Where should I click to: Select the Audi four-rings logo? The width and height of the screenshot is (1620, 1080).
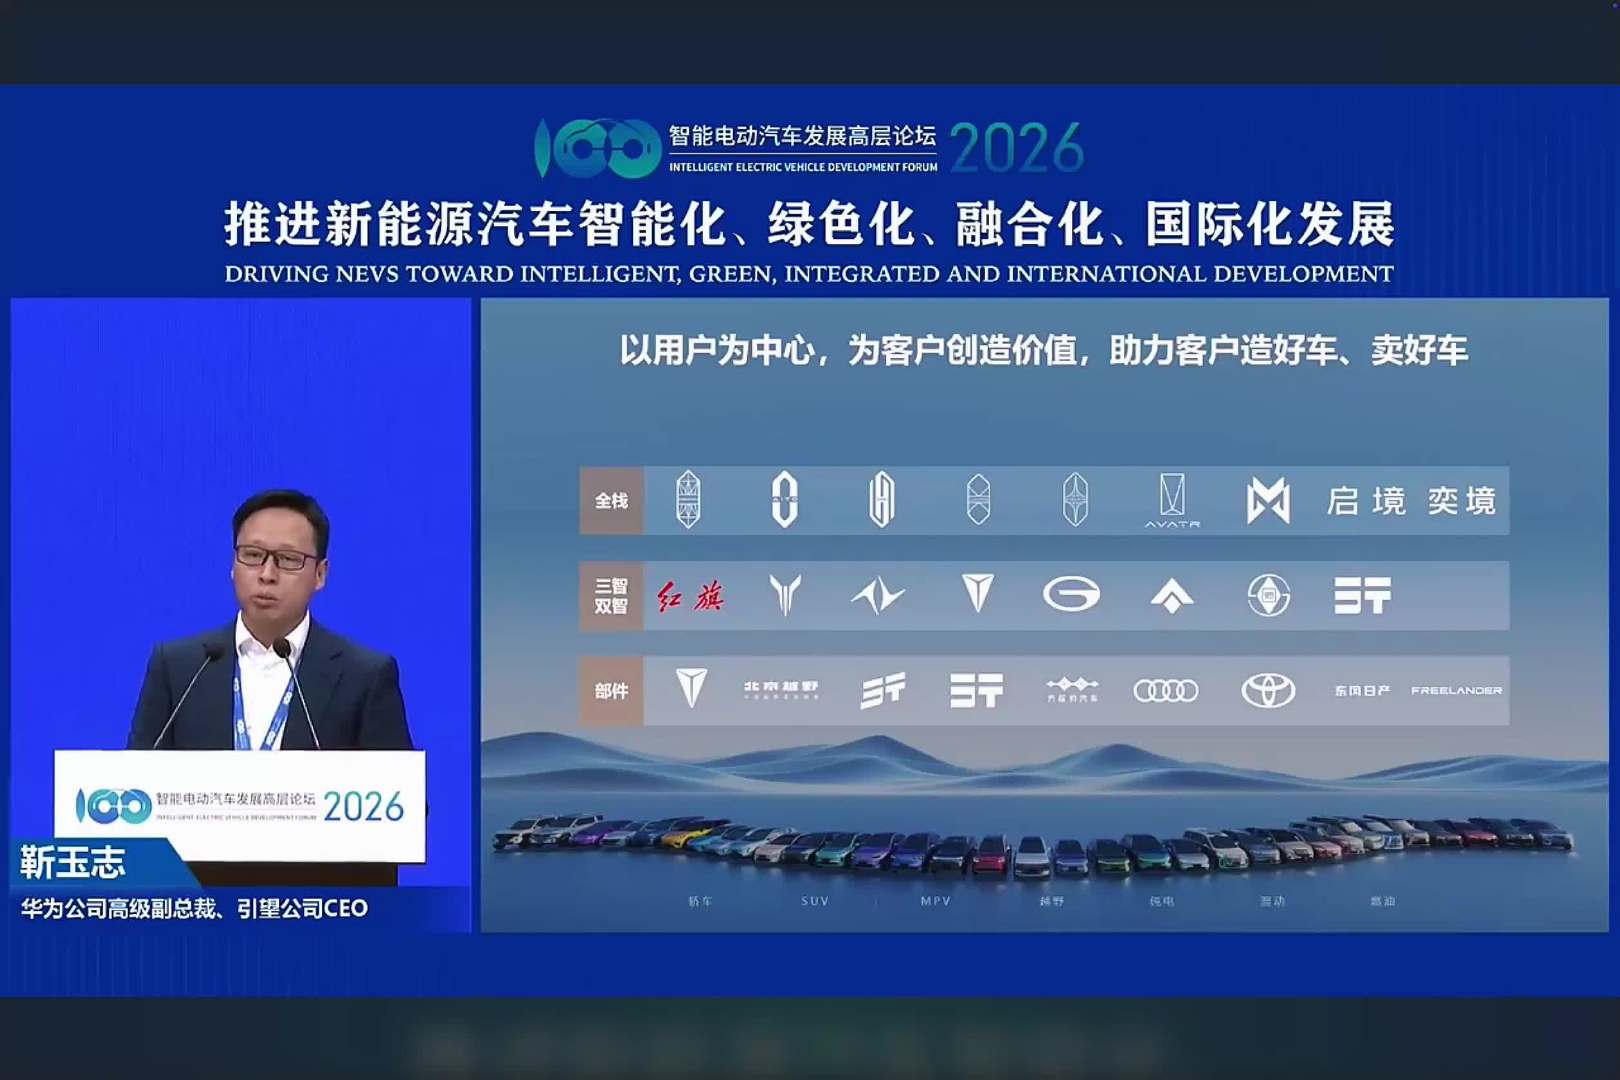point(1164,689)
